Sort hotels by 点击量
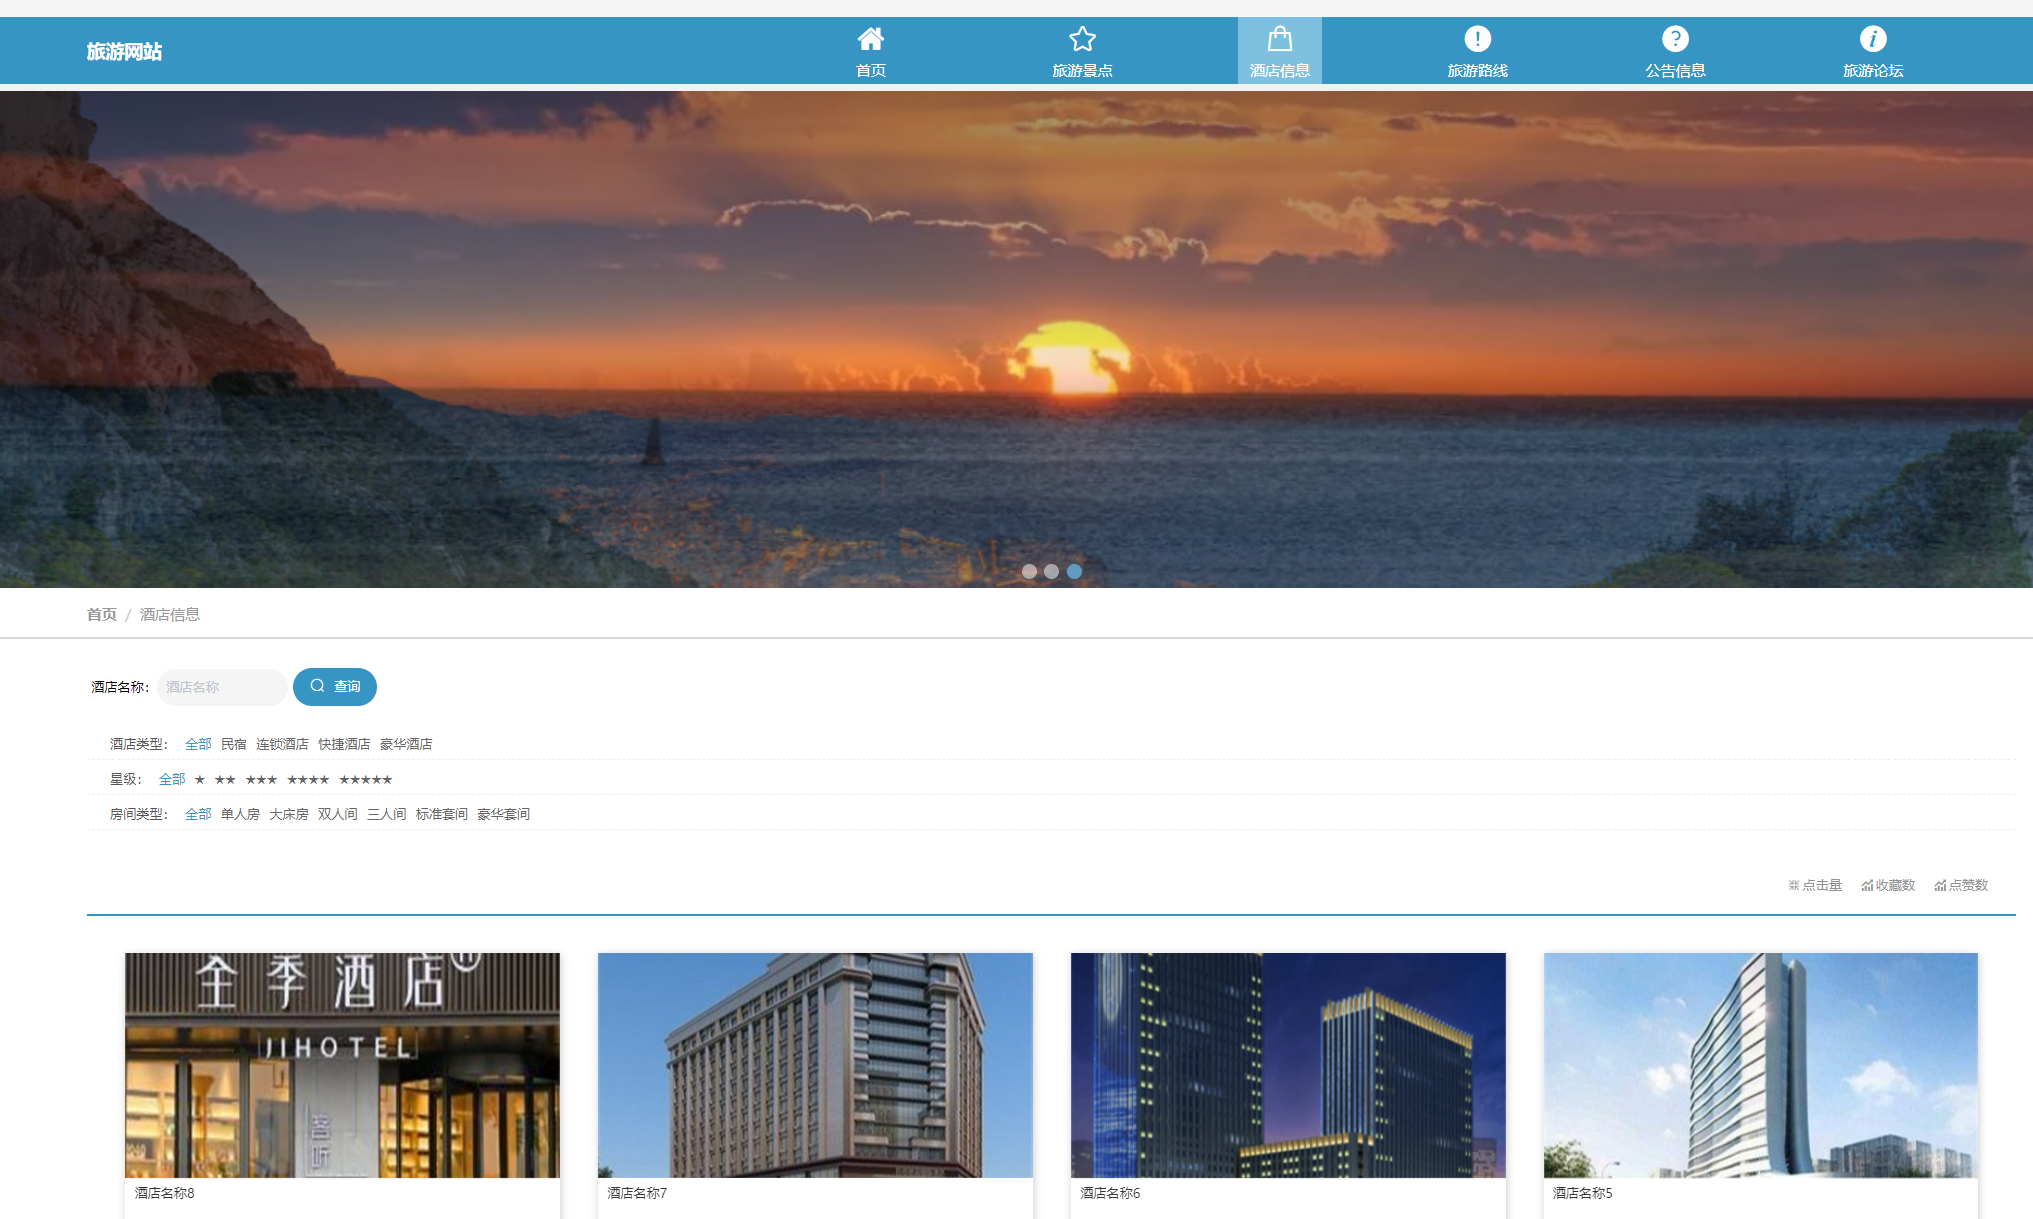 point(1815,885)
